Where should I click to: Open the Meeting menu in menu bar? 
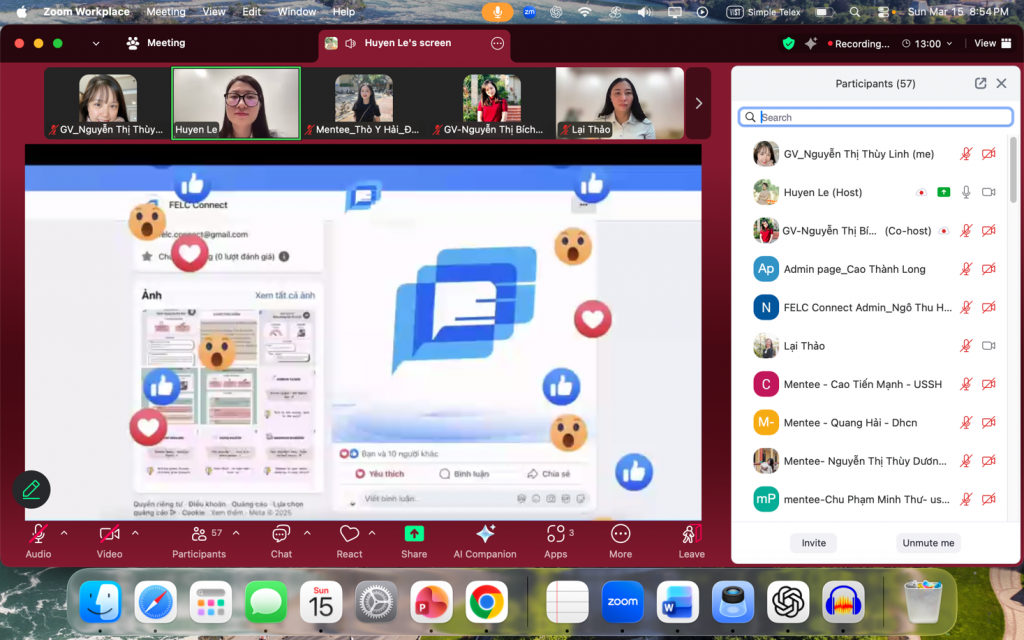[x=166, y=12]
